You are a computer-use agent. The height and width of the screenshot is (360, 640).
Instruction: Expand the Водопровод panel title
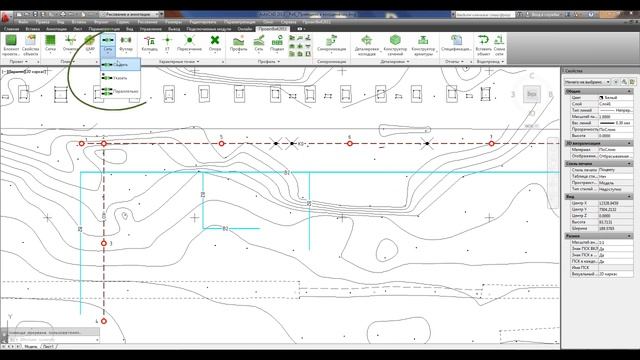click(490, 62)
